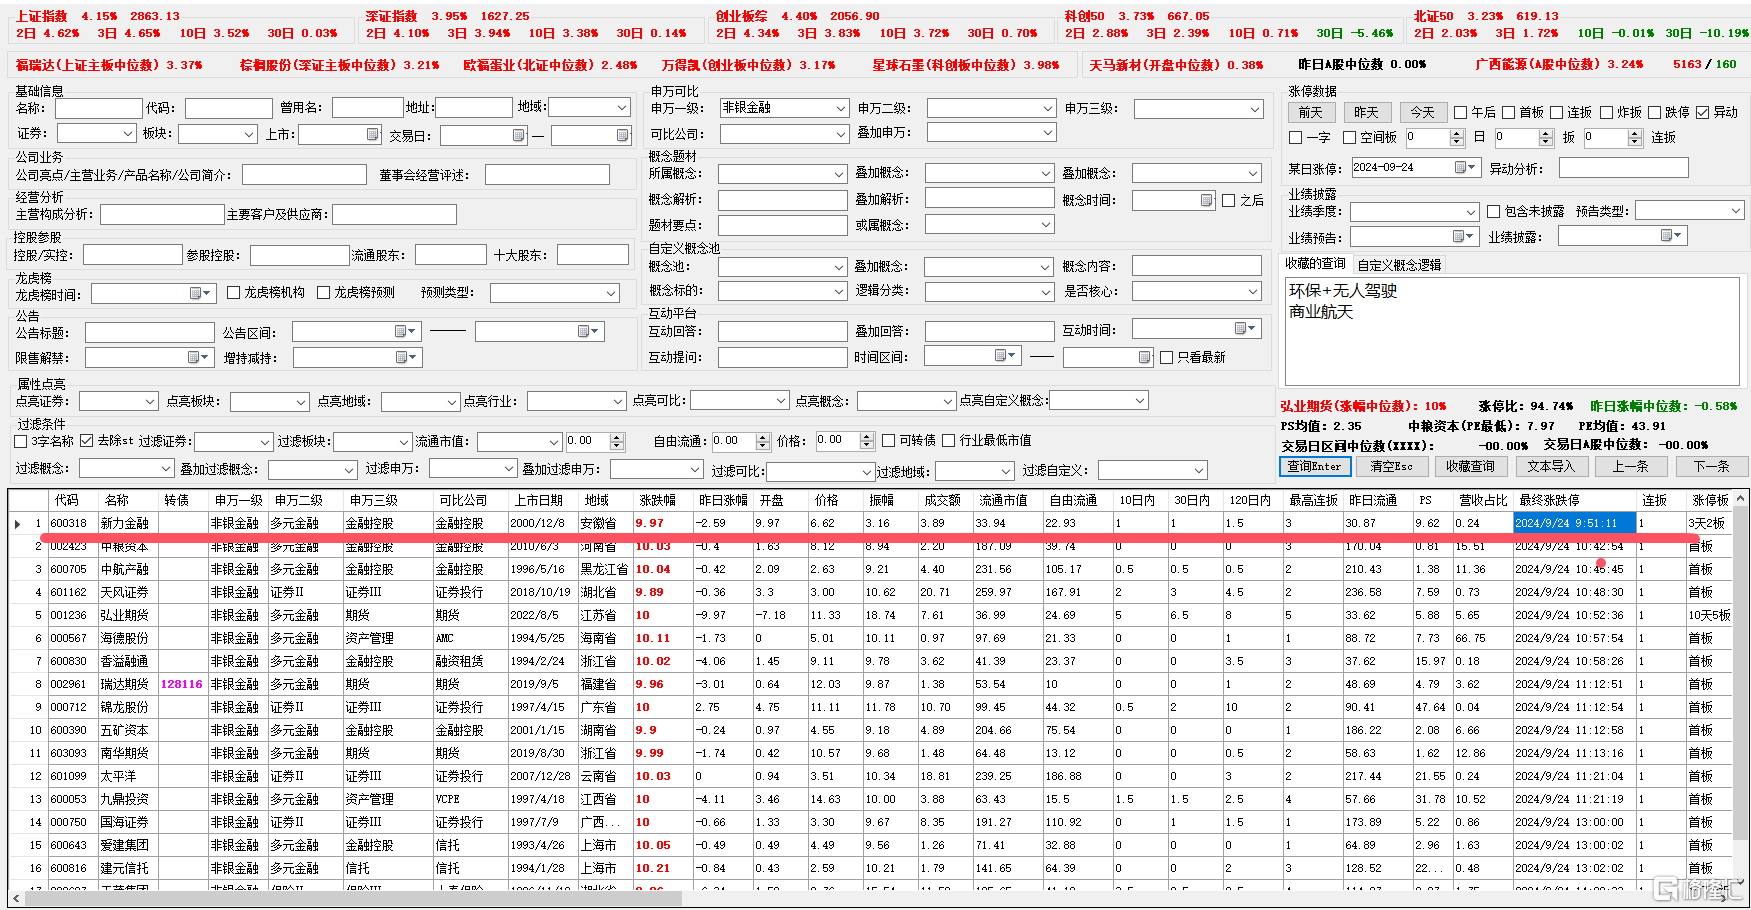Uncheck the 去除st filter checkbox
This screenshot has width=1751, height=910.
coord(87,440)
